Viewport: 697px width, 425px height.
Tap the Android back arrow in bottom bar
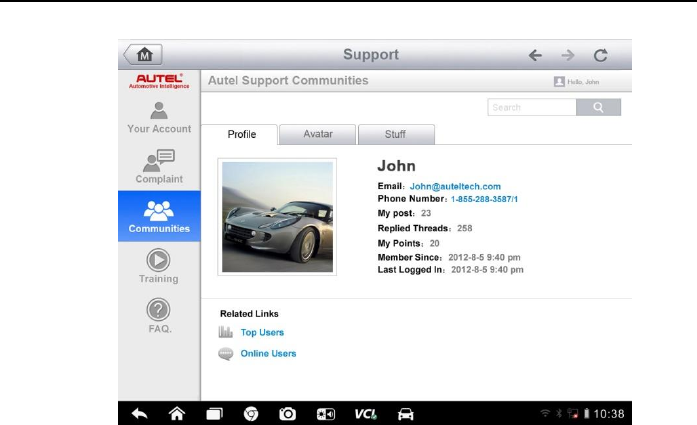pos(140,414)
